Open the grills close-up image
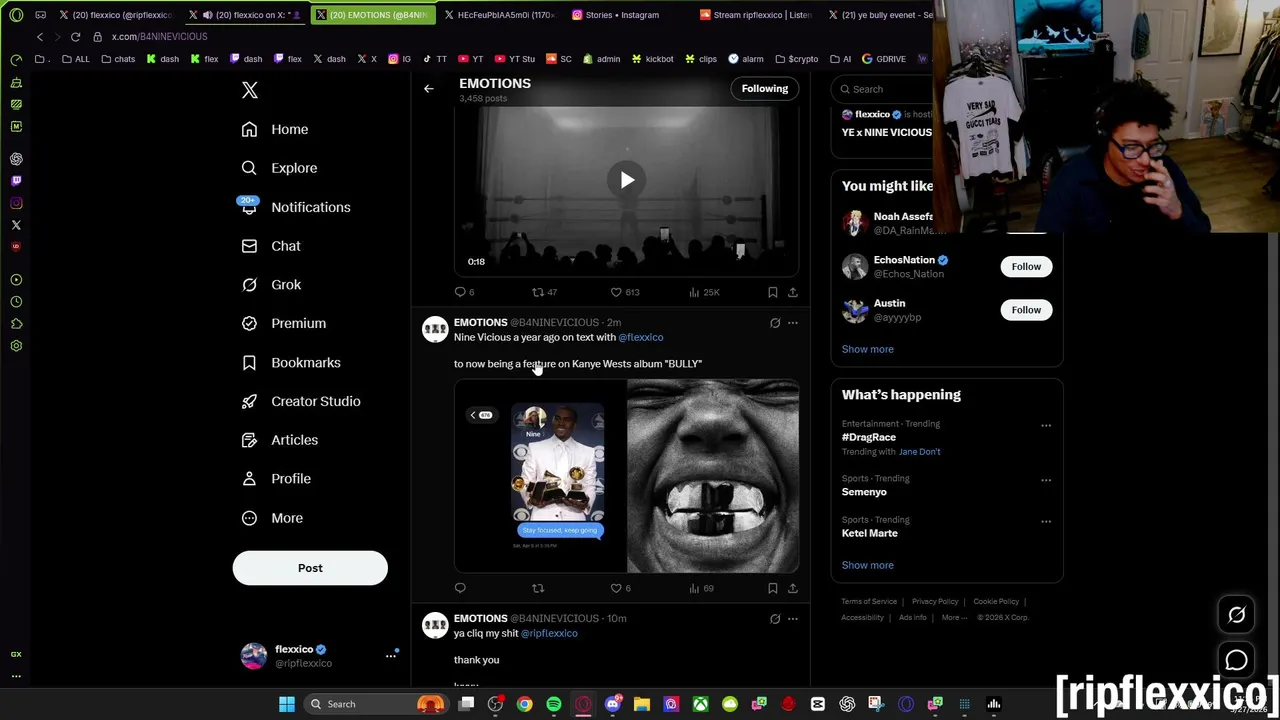The height and width of the screenshot is (720, 1280). click(x=713, y=476)
